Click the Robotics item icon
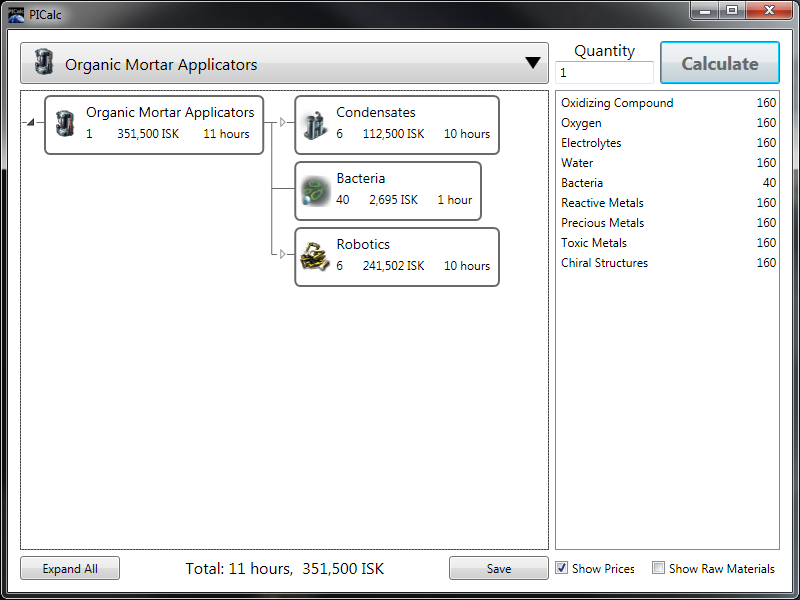800x600 pixels. [315, 256]
